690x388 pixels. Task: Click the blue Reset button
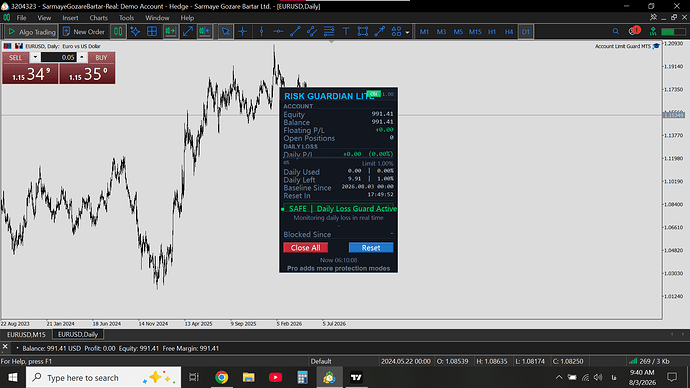371,248
